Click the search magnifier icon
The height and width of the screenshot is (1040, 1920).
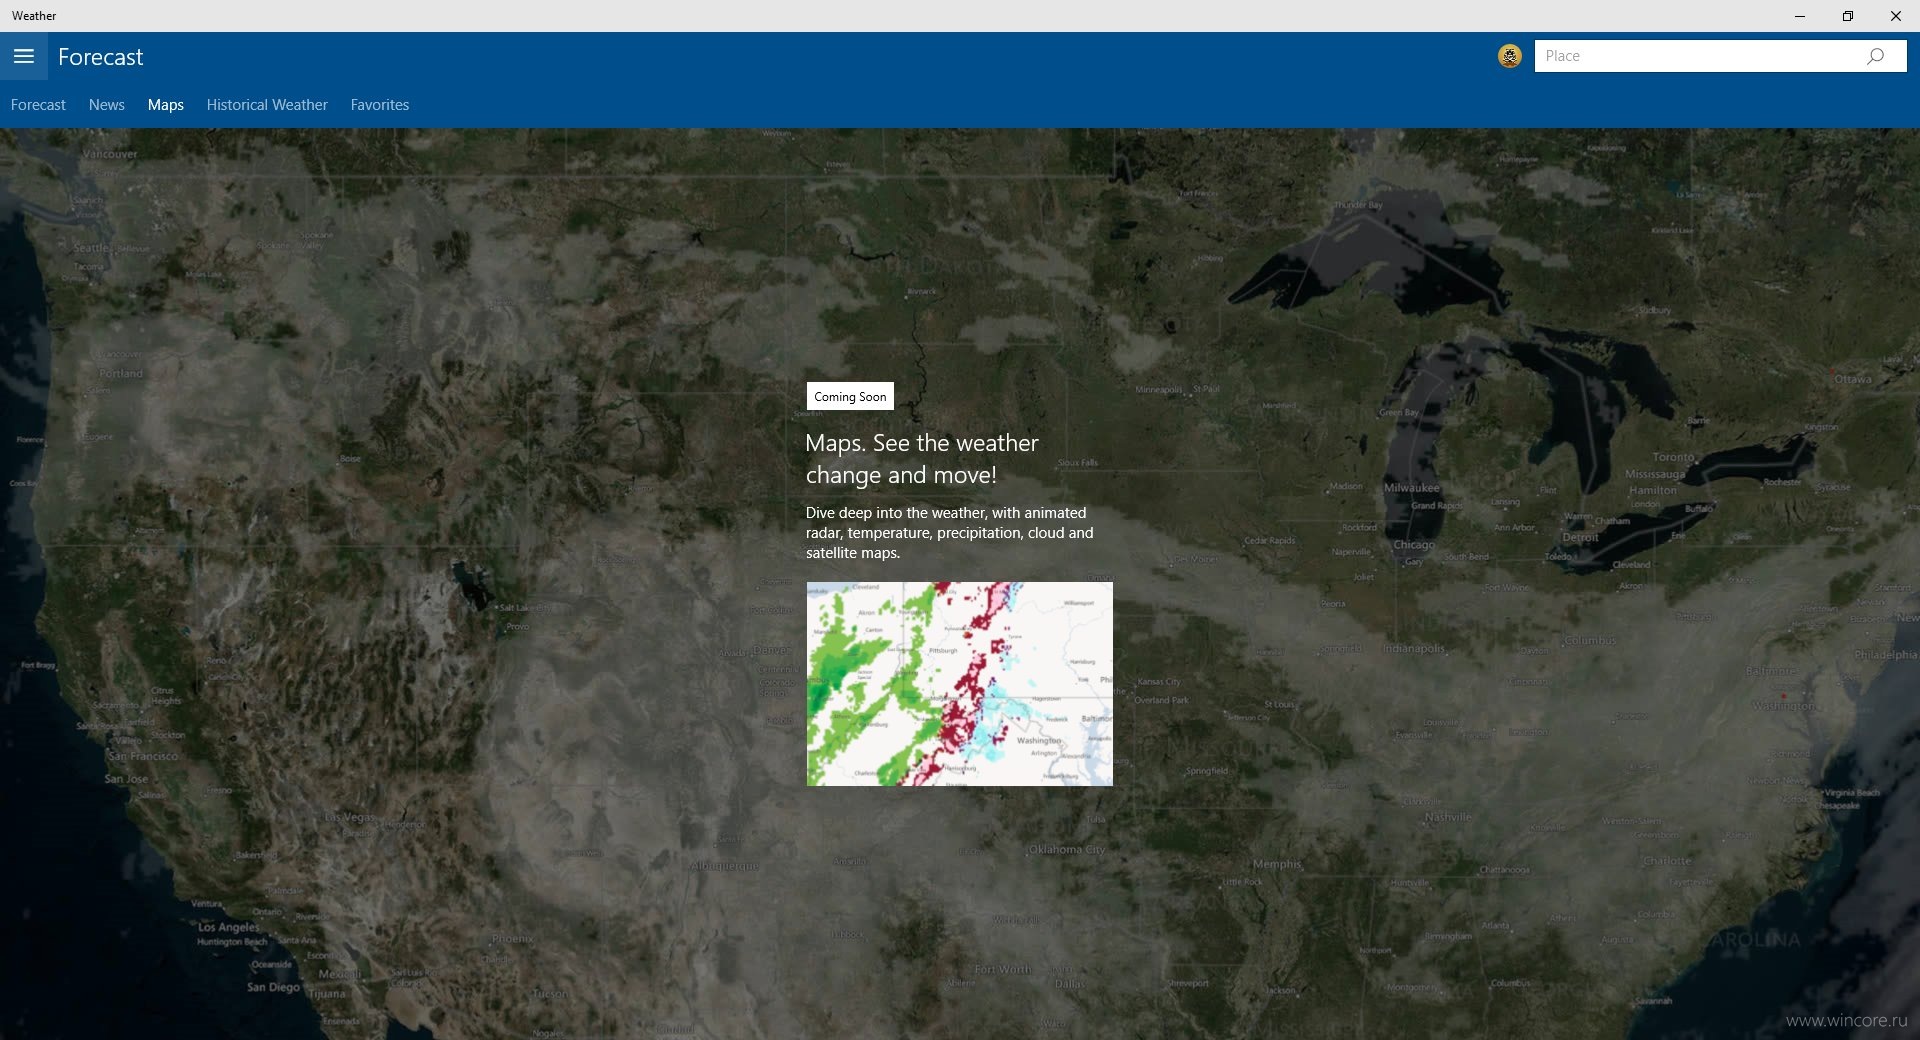click(x=1875, y=56)
